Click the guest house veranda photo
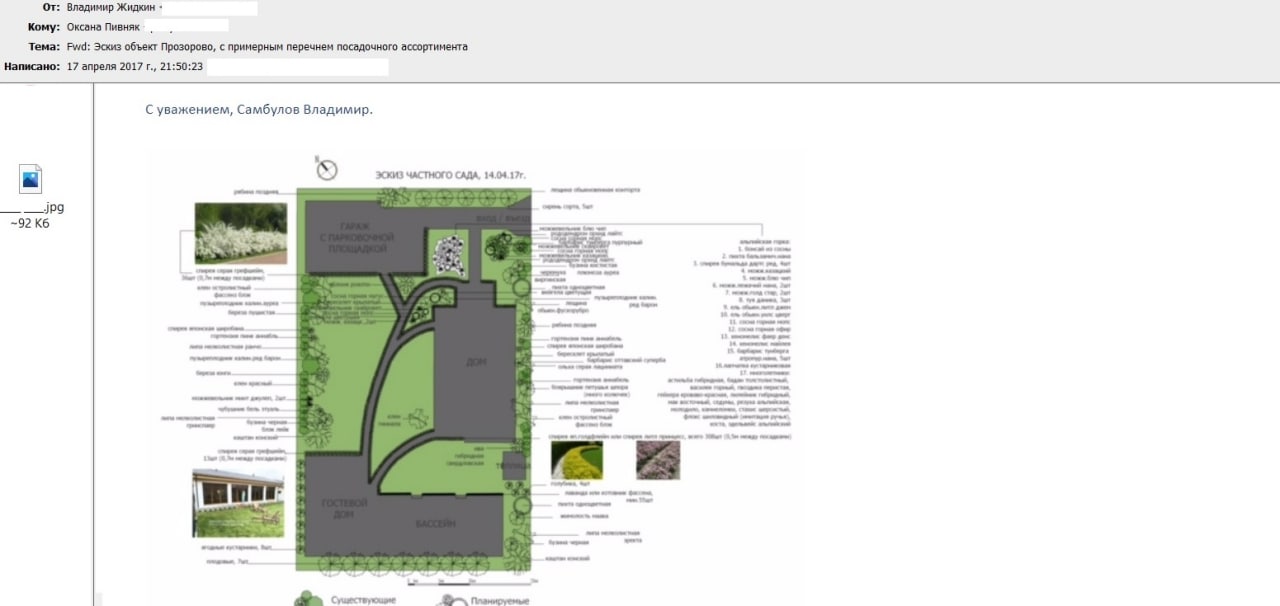This screenshot has height=606, width=1280. coord(238,503)
